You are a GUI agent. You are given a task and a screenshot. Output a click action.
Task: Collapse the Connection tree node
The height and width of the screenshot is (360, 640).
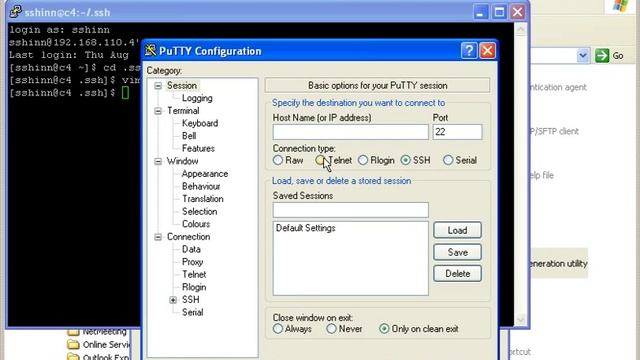tap(158, 237)
